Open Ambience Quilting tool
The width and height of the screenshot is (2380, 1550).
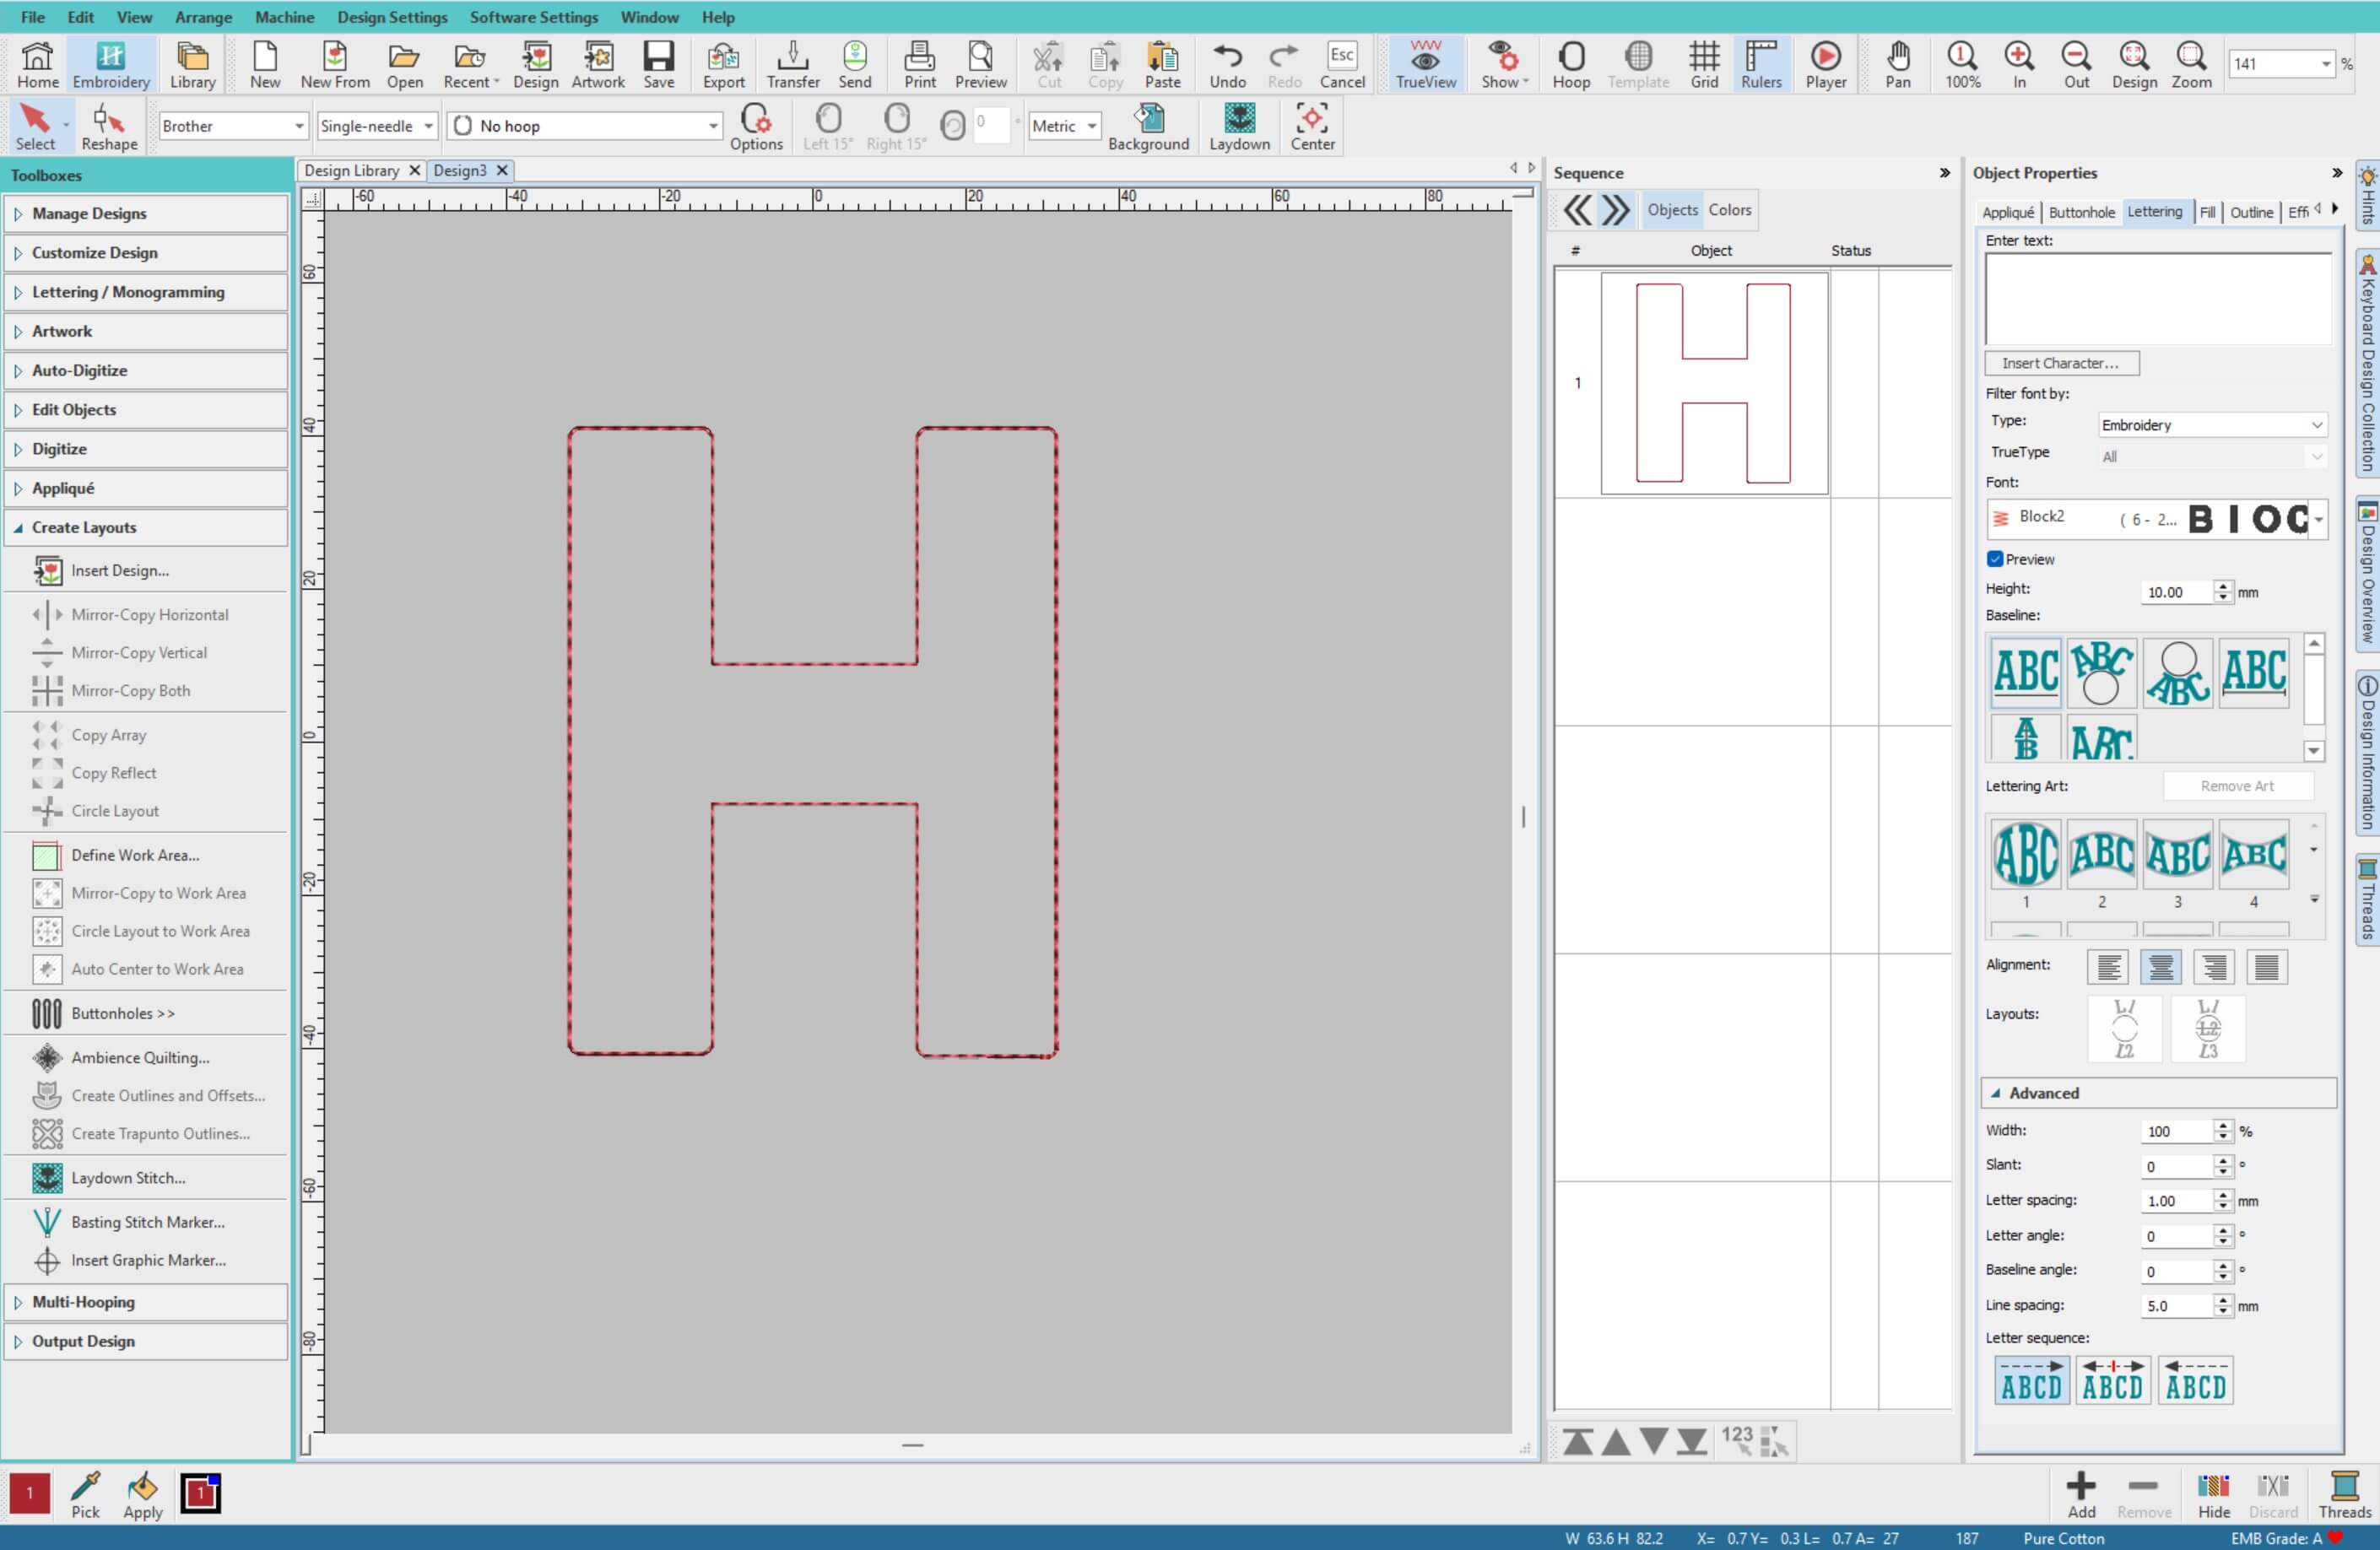[x=140, y=1057]
